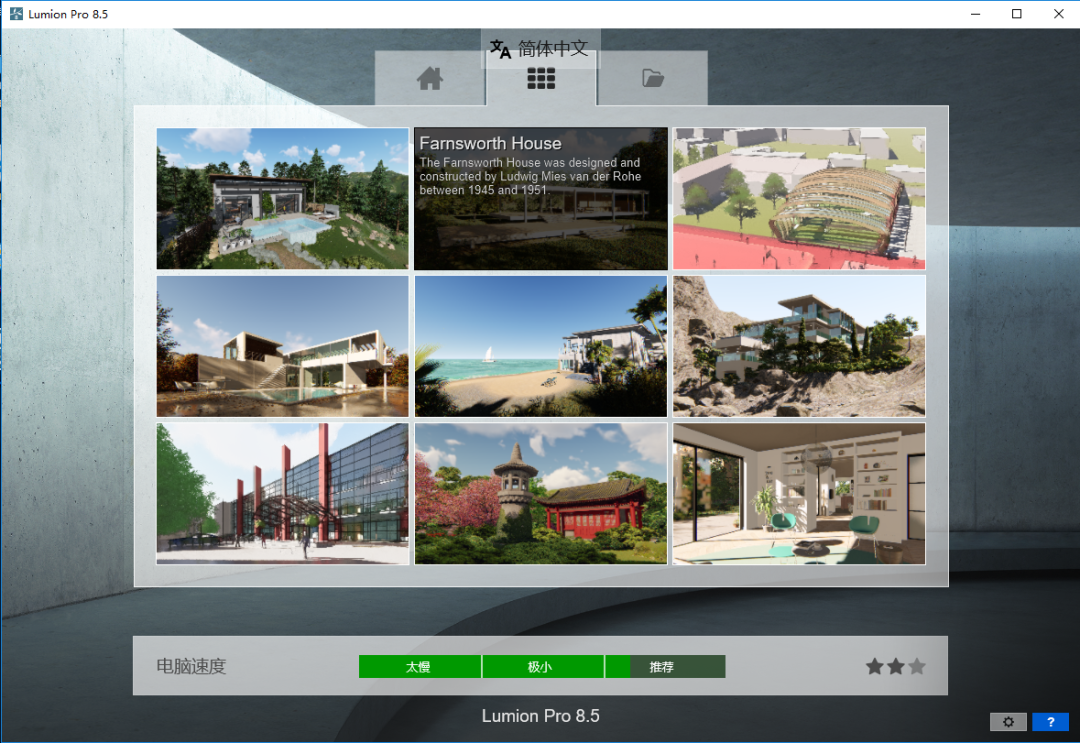This screenshot has width=1080, height=743.
Task: Open help with the blue question mark
Action: tap(1050, 722)
